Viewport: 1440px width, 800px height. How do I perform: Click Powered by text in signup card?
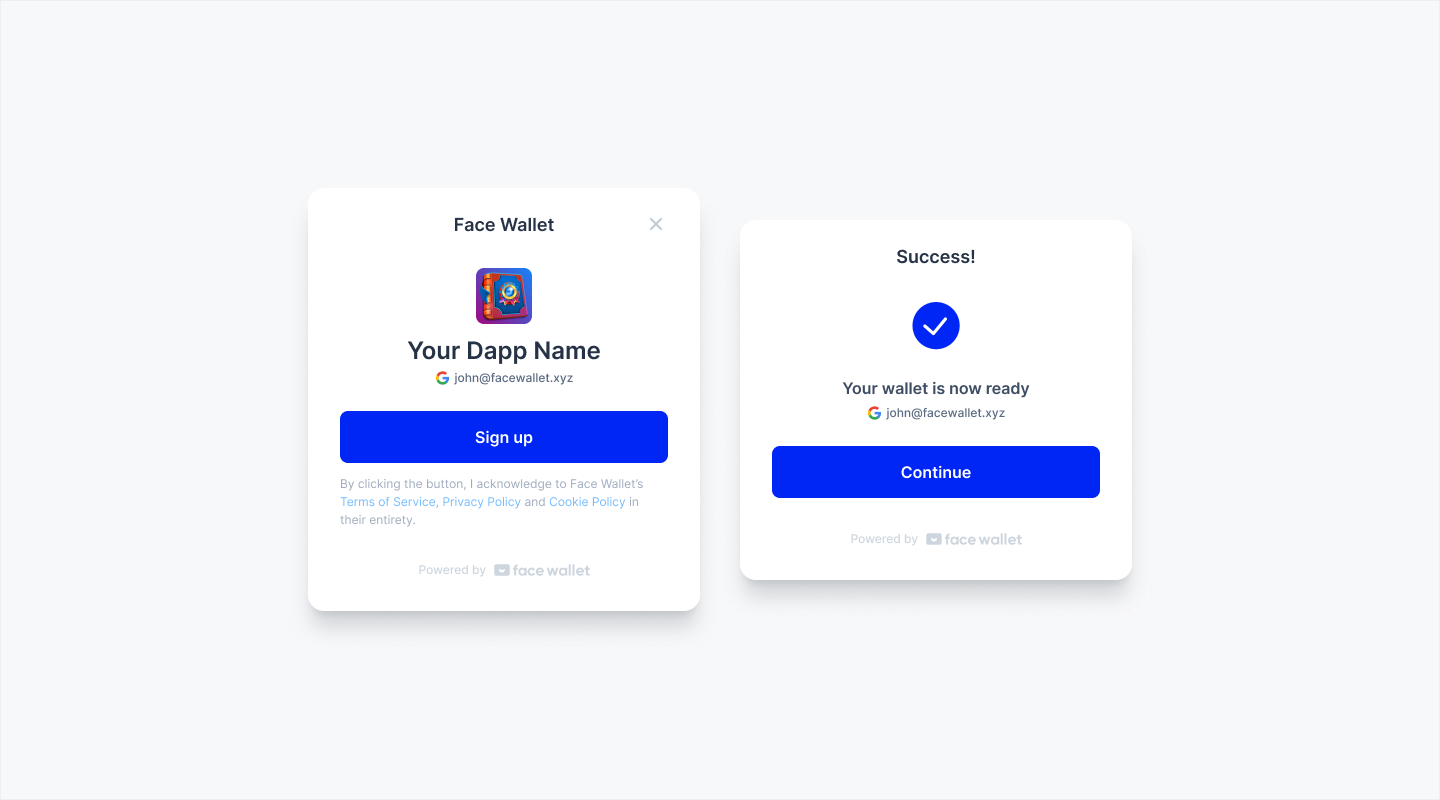[452, 570]
